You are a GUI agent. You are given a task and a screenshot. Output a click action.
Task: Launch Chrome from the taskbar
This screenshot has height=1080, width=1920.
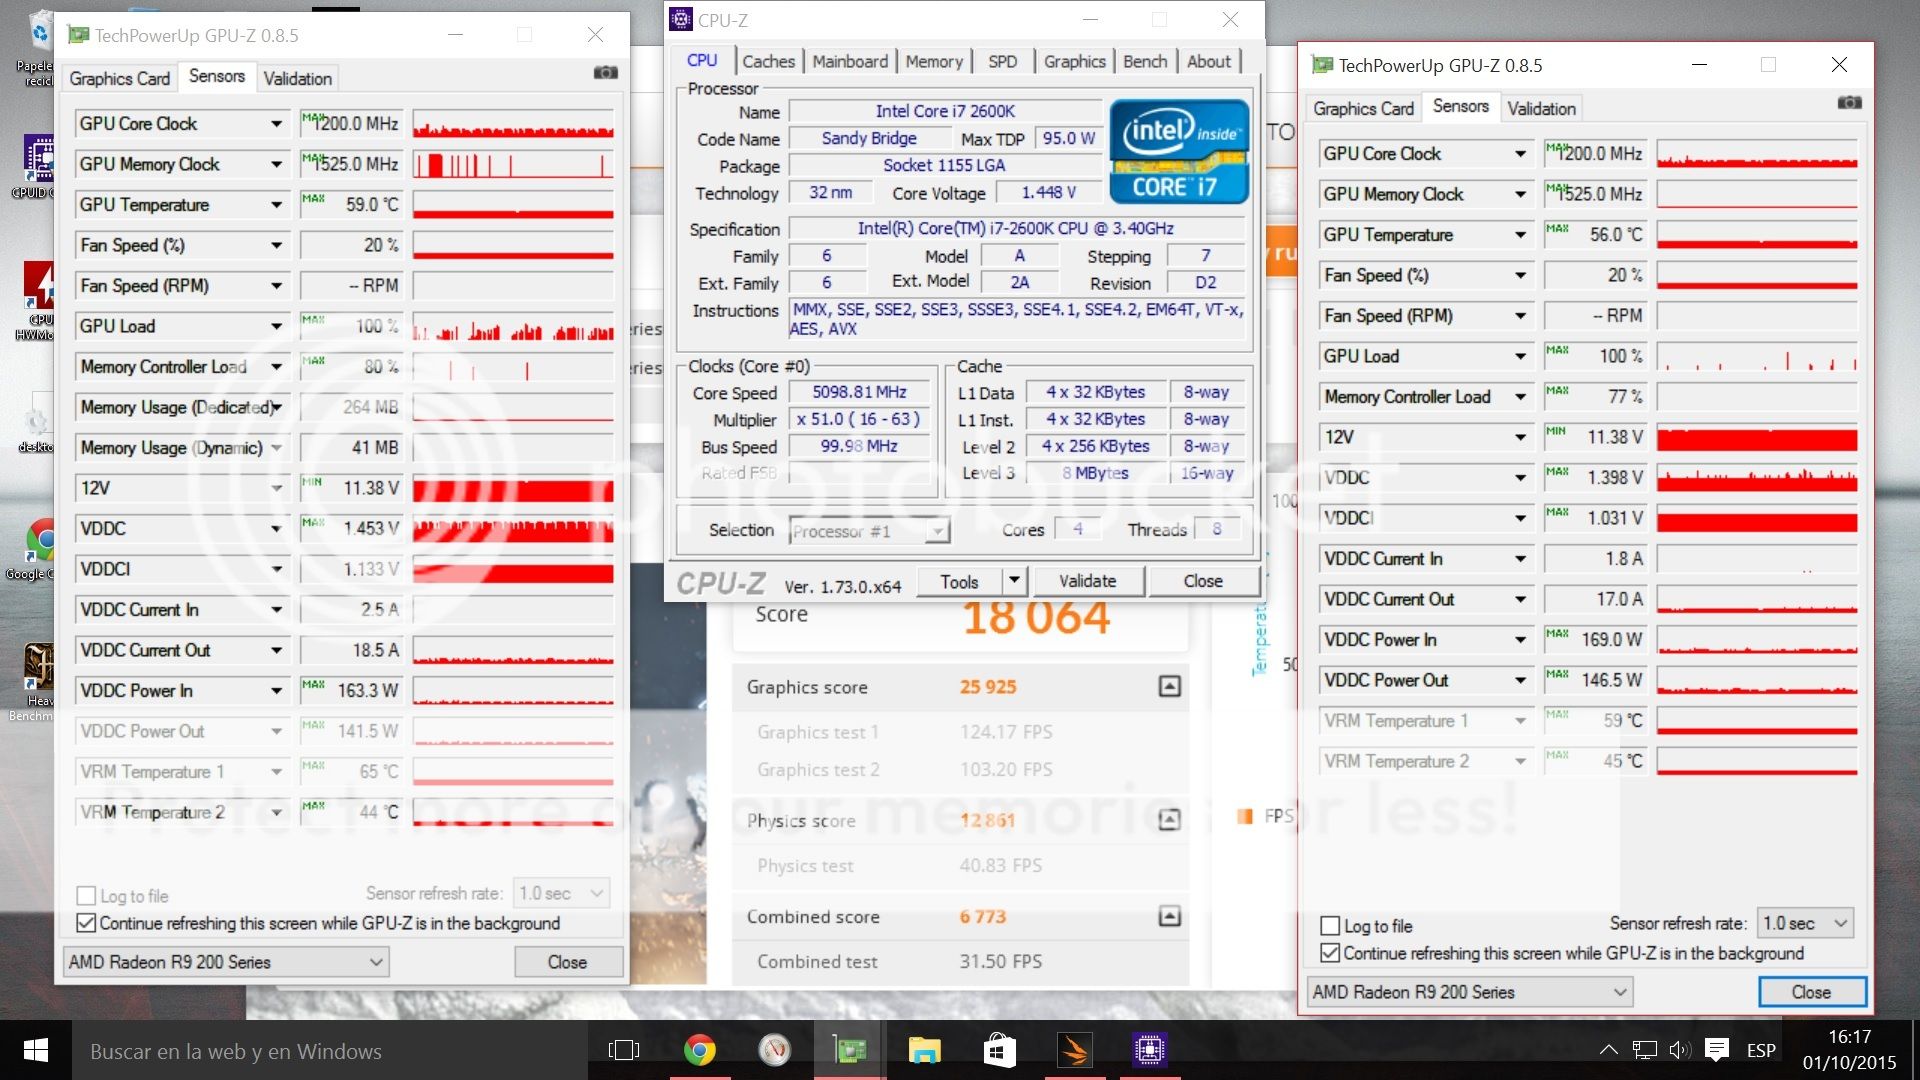699,1050
